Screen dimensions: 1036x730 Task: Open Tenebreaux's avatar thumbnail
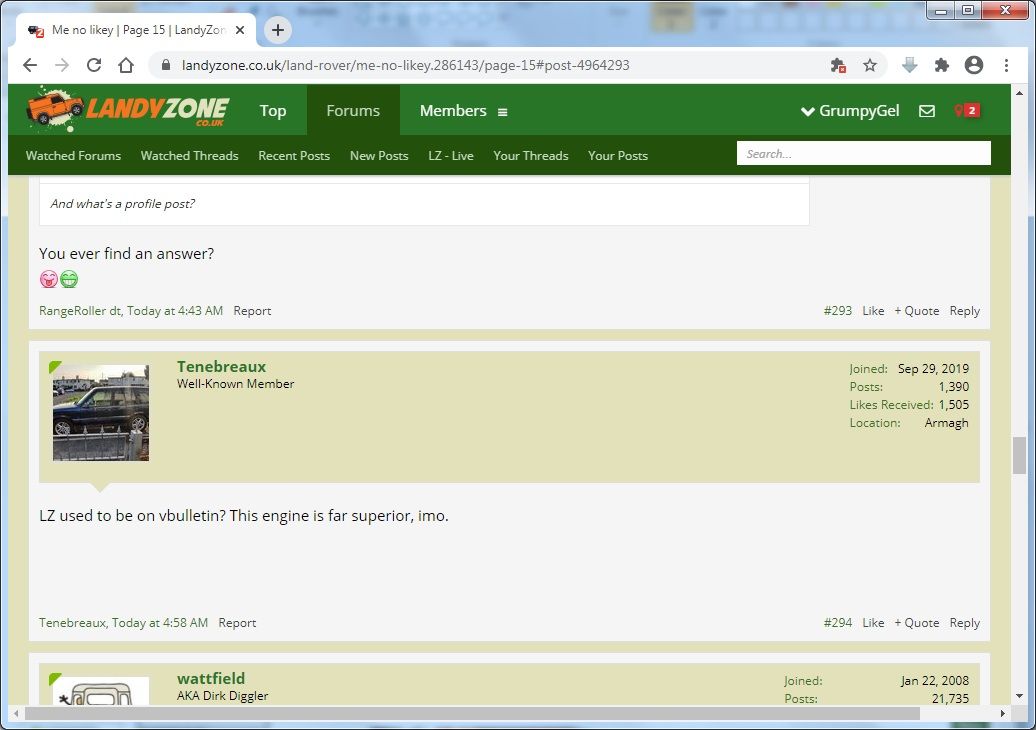(100, 412)
